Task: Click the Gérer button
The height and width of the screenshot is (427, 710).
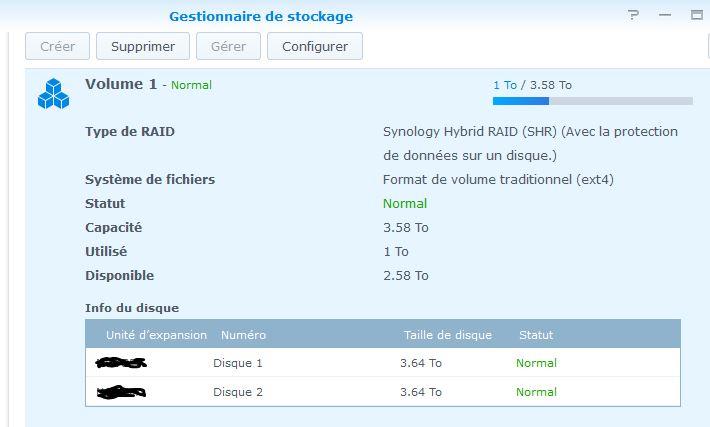Action: click(228, 46)
